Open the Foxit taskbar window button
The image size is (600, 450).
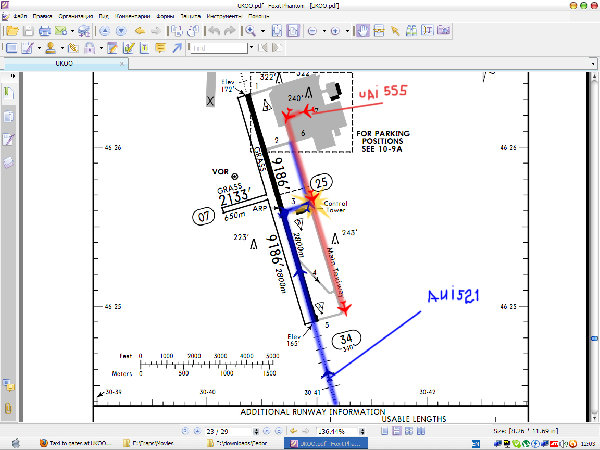[x=326, y=443]
